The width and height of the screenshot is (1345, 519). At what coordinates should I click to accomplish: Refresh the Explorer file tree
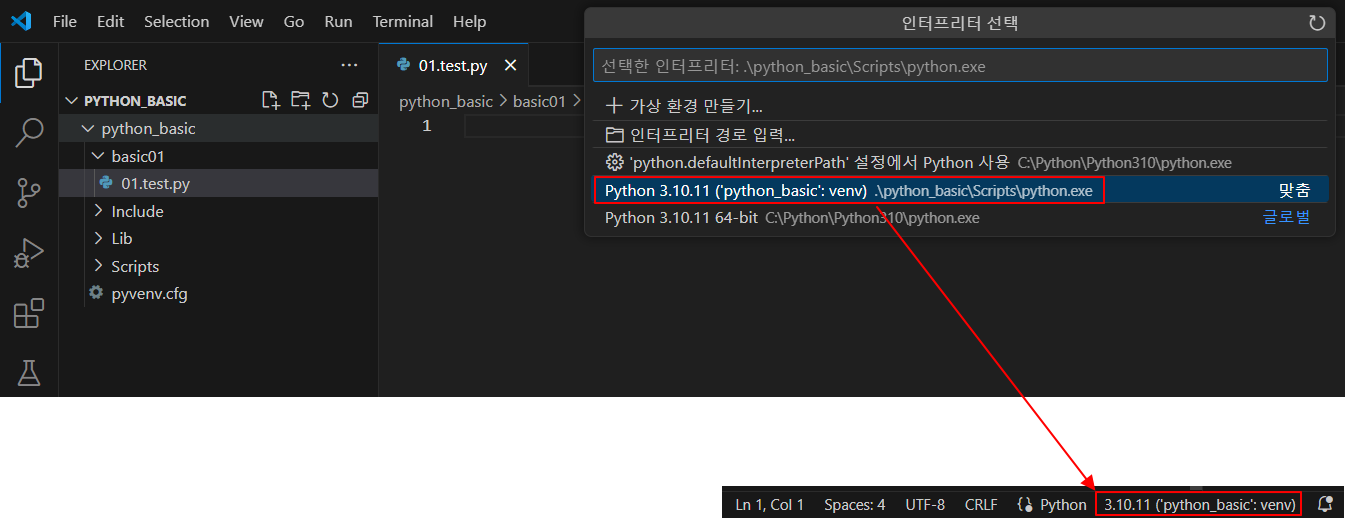pos(330,100)
